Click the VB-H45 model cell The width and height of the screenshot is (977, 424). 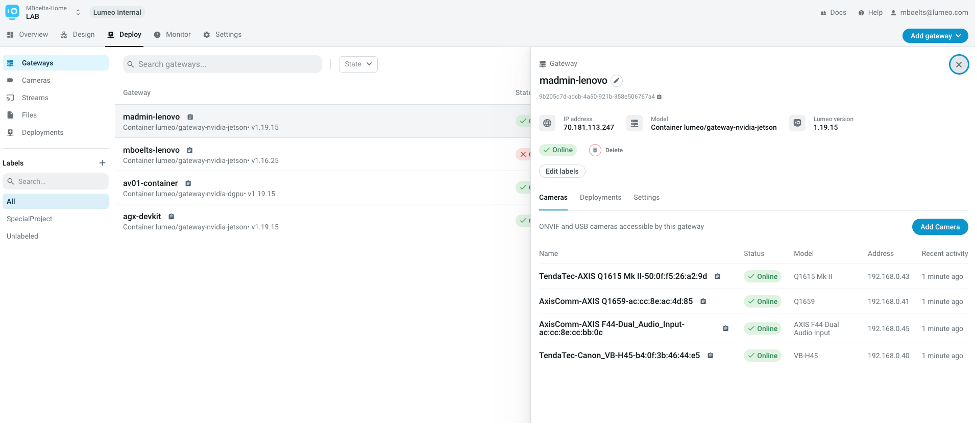(805, 355)
